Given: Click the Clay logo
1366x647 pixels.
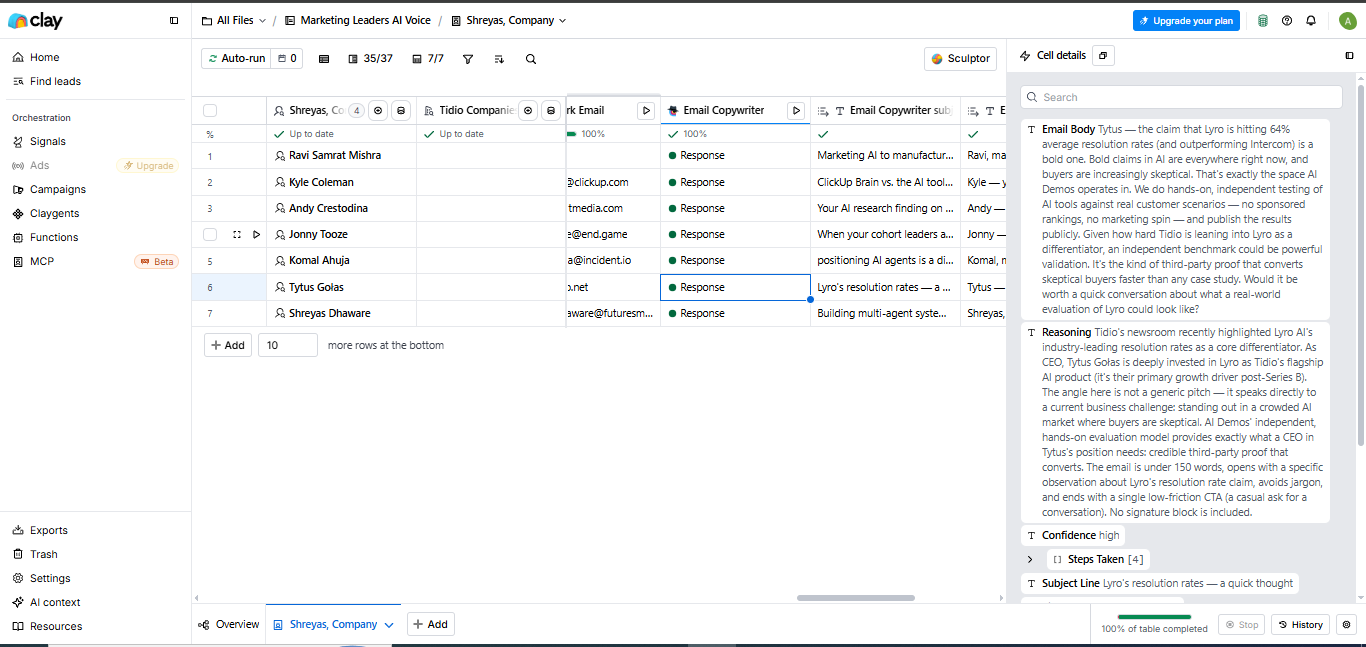Looking at the screenshot, I should coord(34,20).
